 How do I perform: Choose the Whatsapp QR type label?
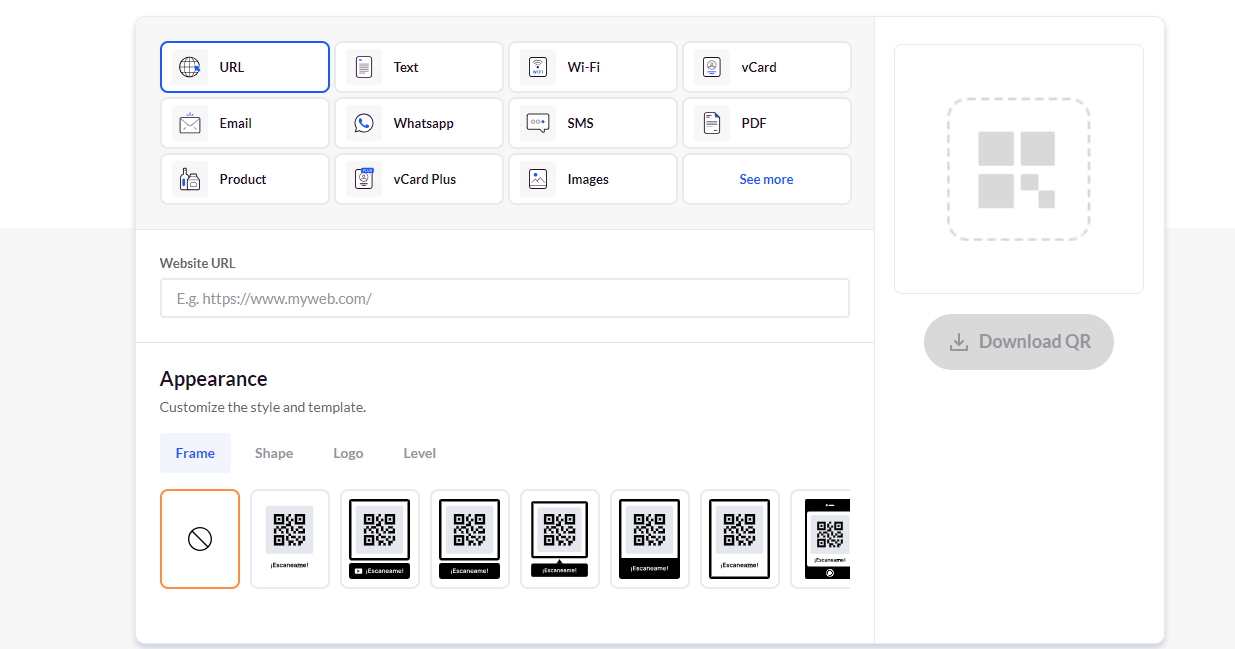click(423, 123)
